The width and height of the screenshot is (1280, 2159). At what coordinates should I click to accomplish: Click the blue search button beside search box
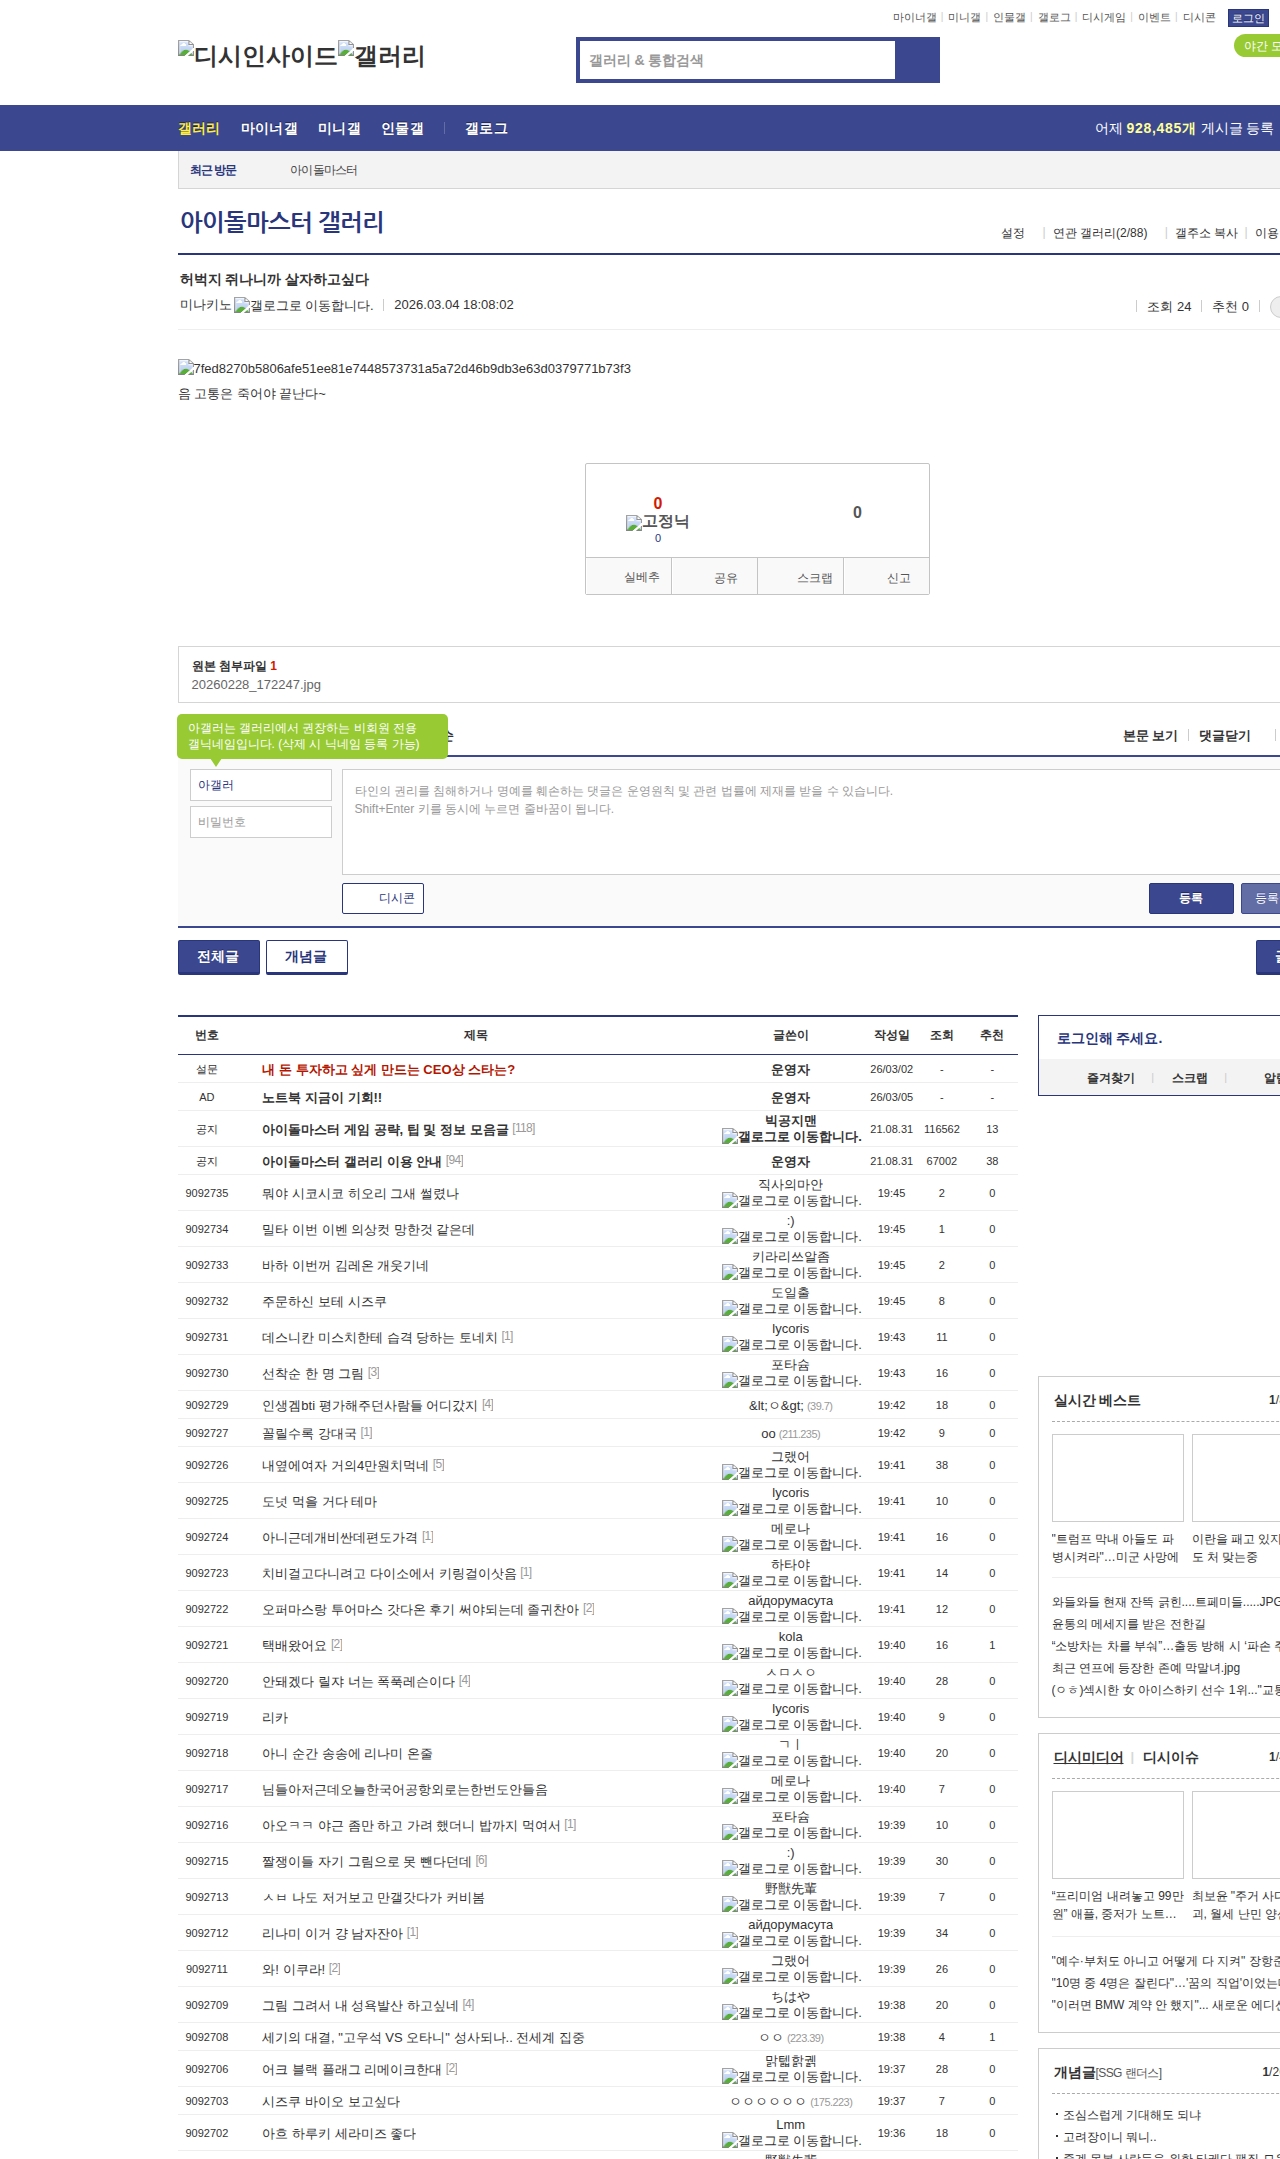[x=917, y=60]
